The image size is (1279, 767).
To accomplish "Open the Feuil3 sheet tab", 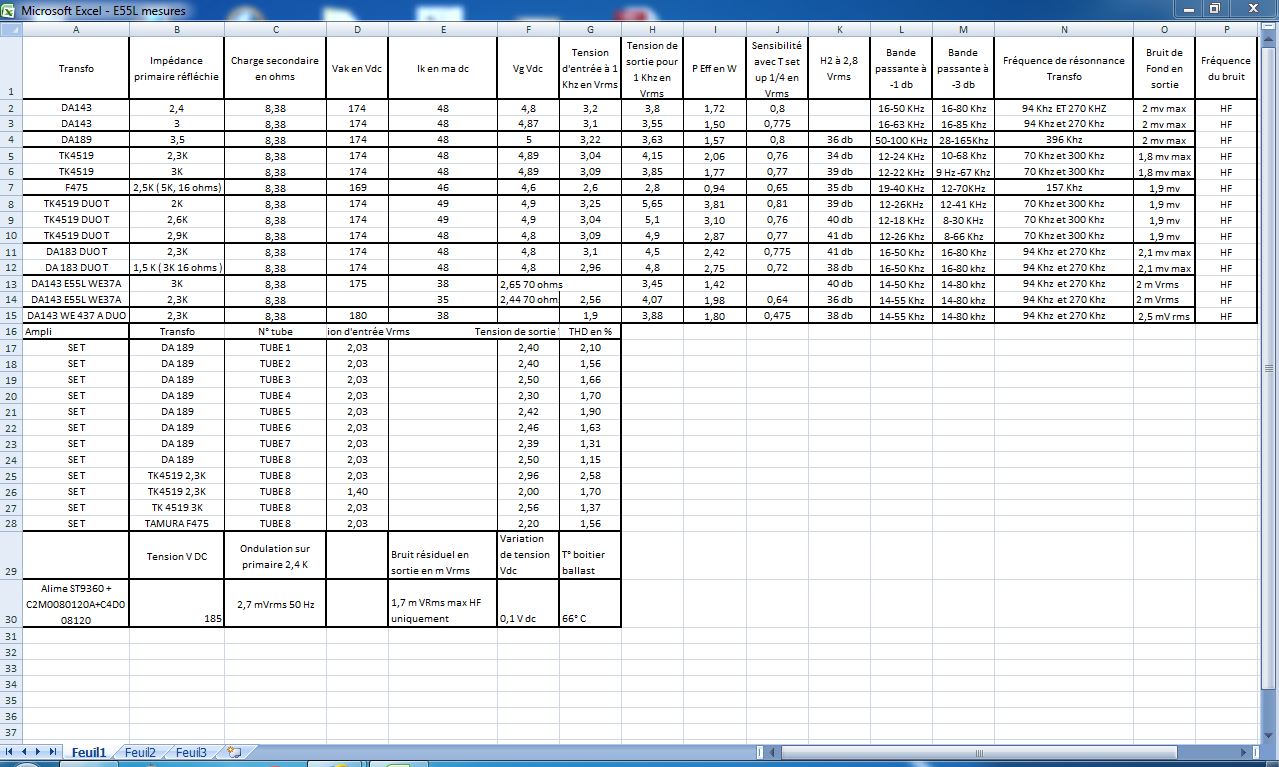I will pyautogui.click(x=191, y=752).
